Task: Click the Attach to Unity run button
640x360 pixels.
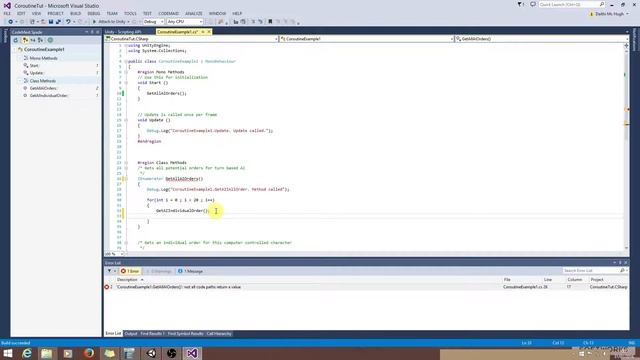Action: [x=110, y=22]
